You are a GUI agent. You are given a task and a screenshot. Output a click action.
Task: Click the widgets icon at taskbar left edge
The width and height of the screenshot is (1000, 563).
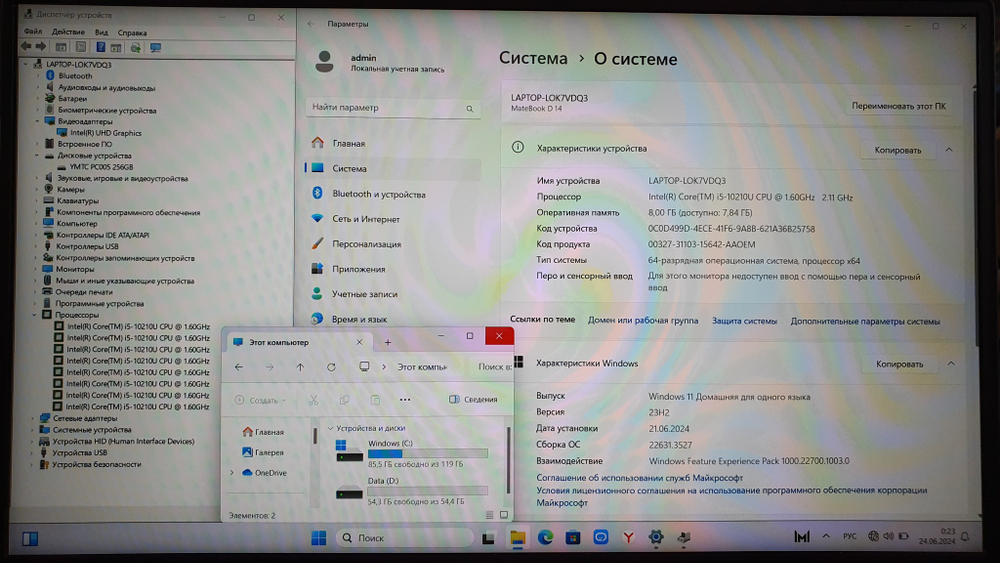(29, 539)
